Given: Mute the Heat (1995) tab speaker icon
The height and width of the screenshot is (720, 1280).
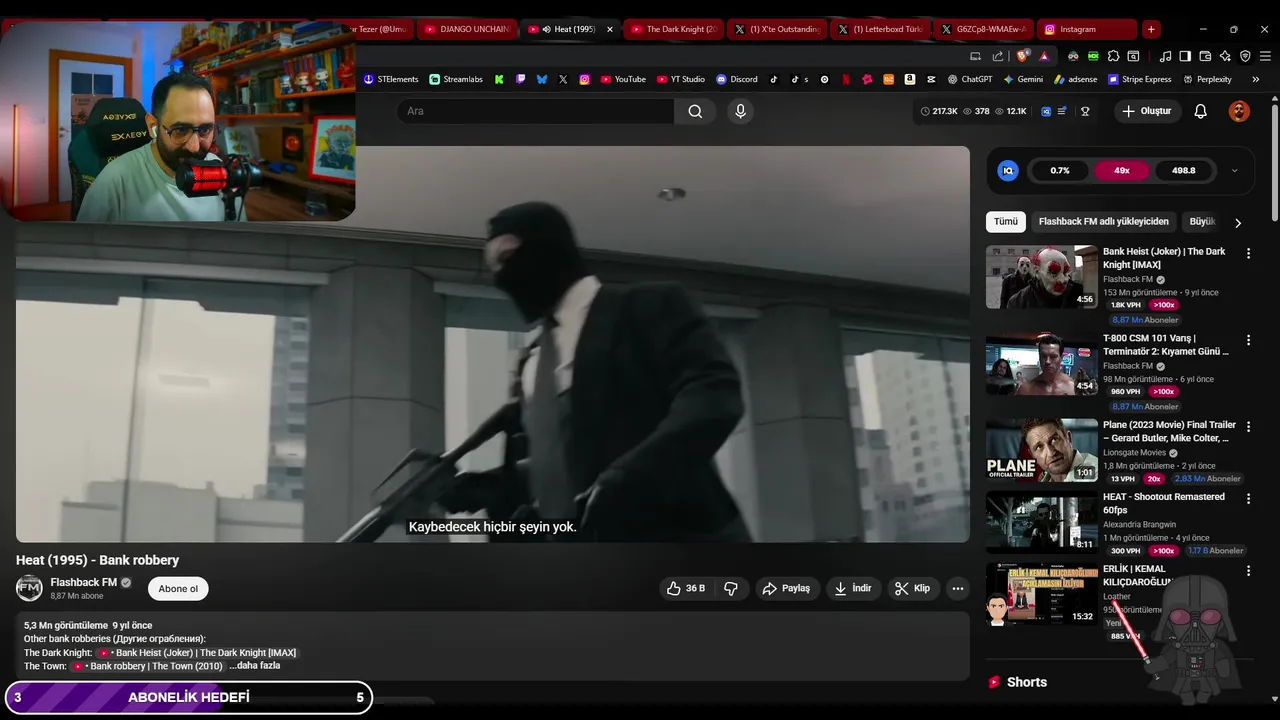Looking at the screenshot, I should [x=546, y=29].
